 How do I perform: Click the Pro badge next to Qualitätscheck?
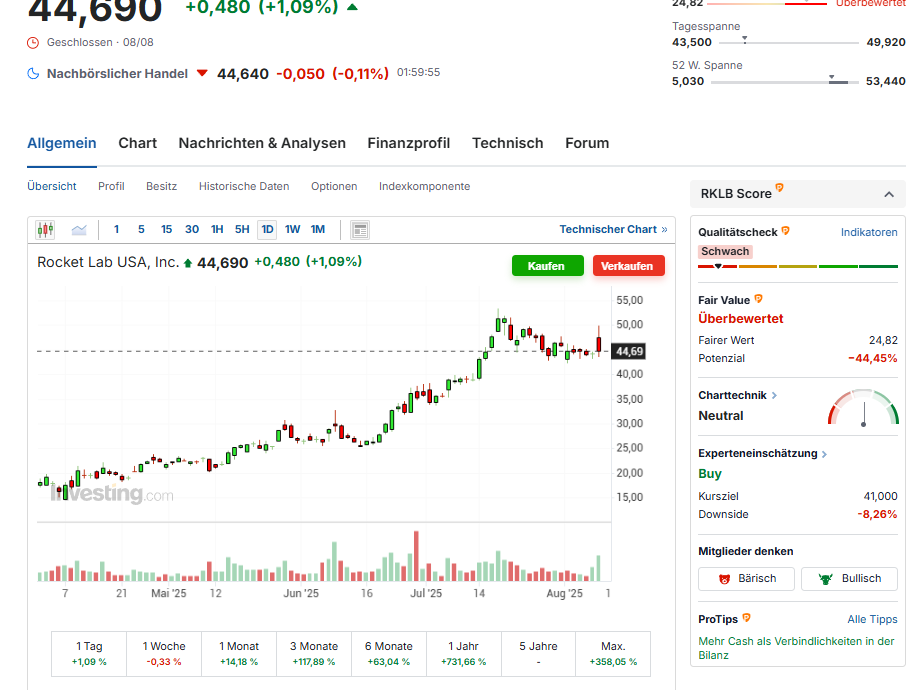pos(786,231)
